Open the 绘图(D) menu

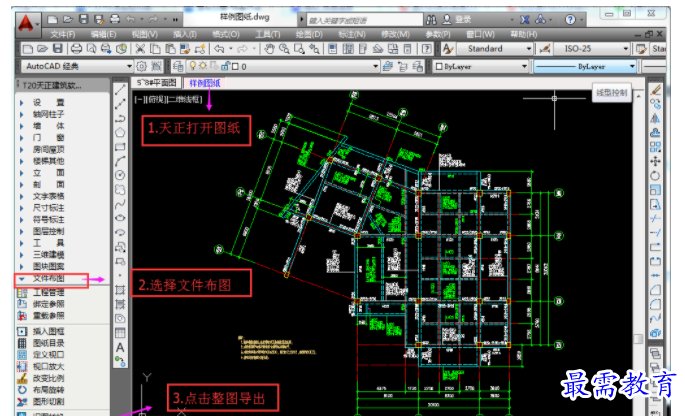[x=309, y=34]
